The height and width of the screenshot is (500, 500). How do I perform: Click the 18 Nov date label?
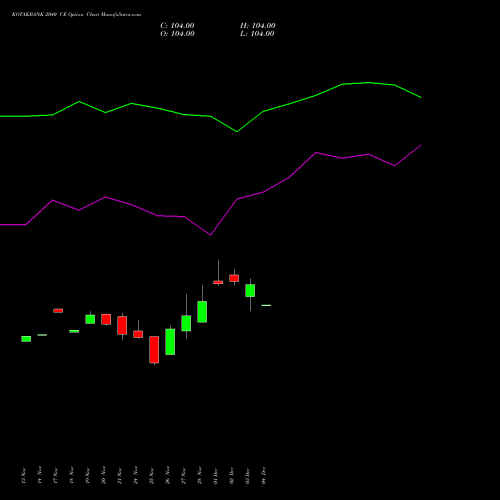[x=72, y=475]
